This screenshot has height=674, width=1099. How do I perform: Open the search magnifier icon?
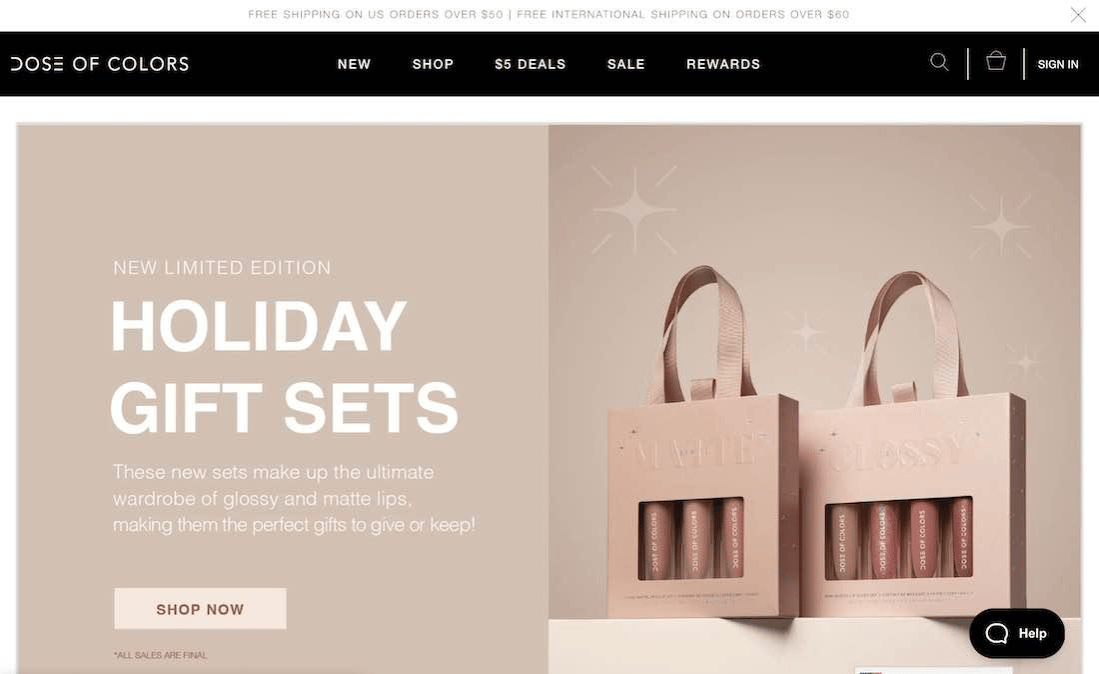pyautogui.click(x=939, y=62)
